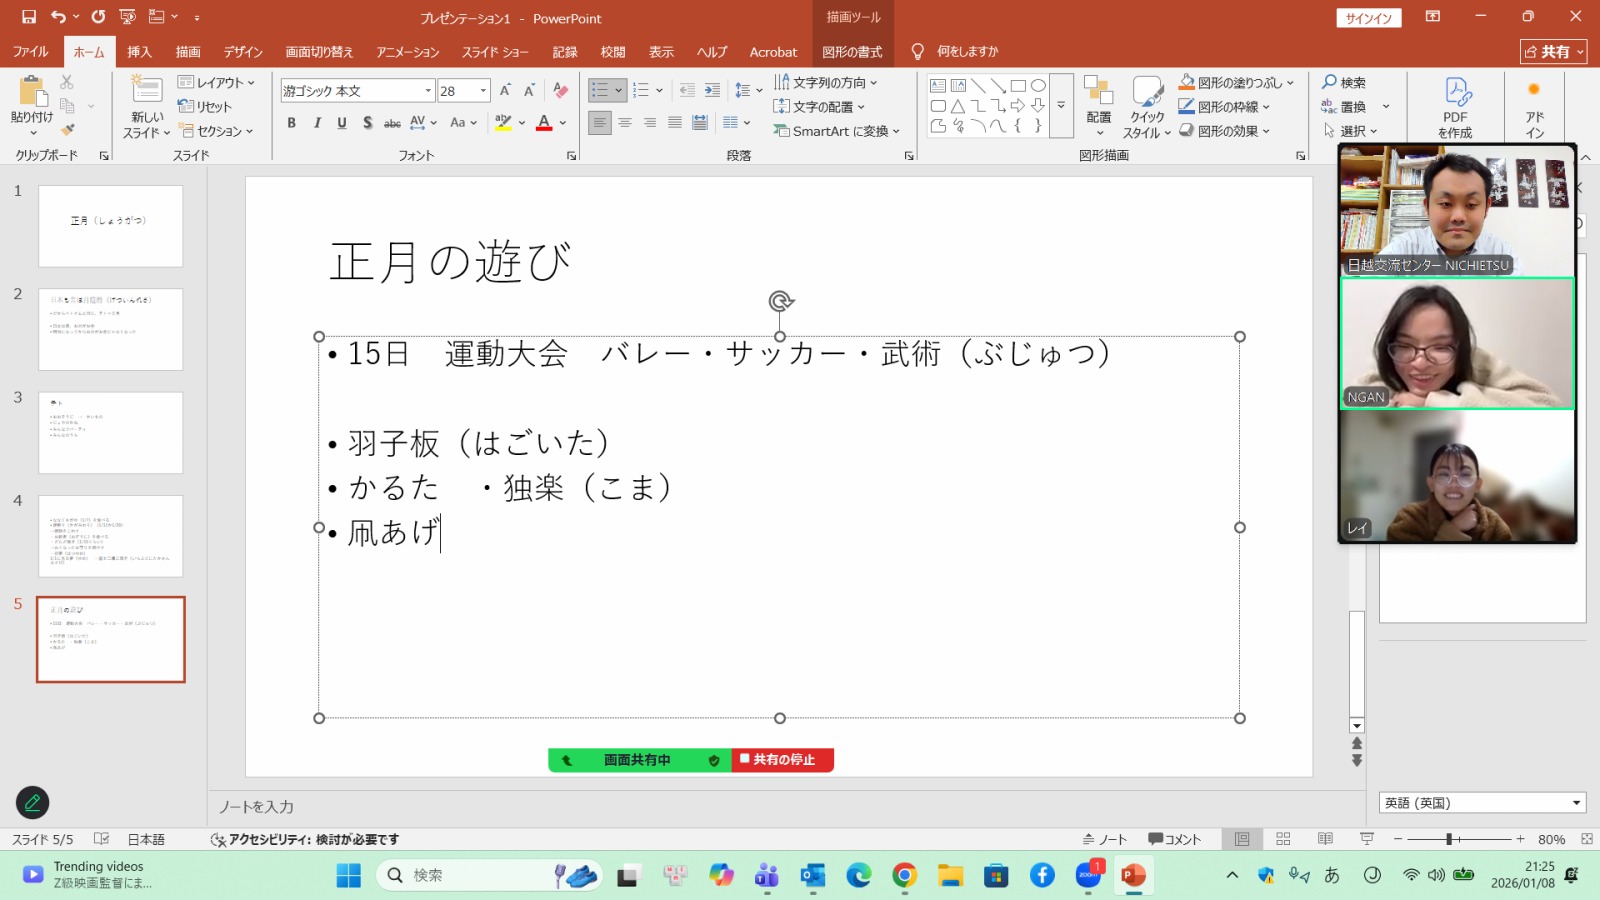1600x900 pixels.
Task: Click the Format Painter brush icon
Action: click(67, 130)
